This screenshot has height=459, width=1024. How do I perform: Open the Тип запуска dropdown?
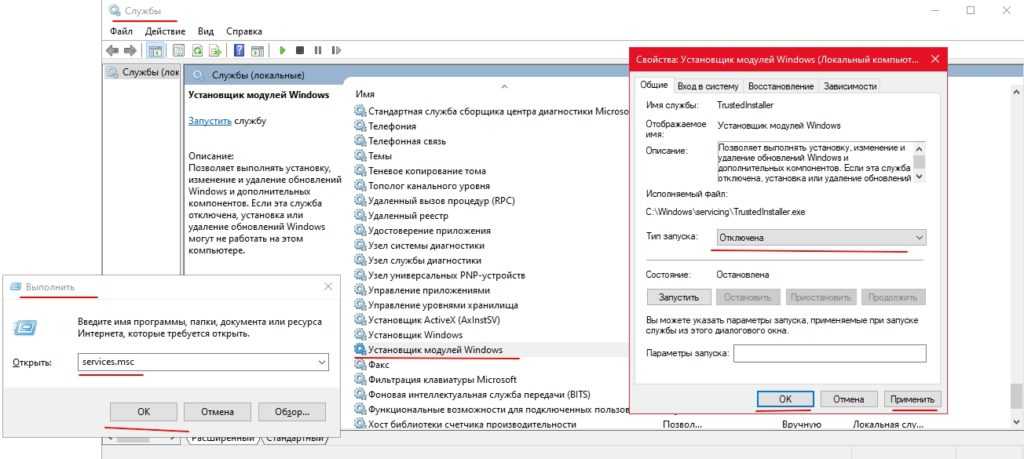(x=820, y=237)
